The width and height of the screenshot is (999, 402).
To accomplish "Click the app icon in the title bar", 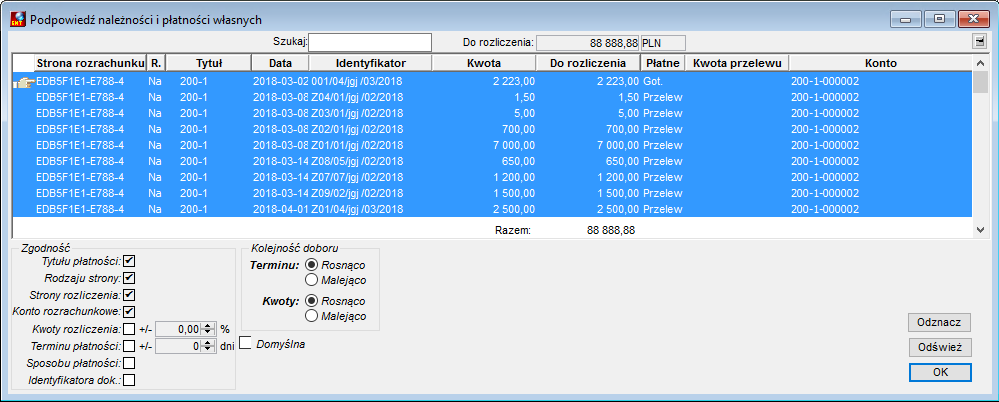I will pyautogui.click(x=18, y=20).
